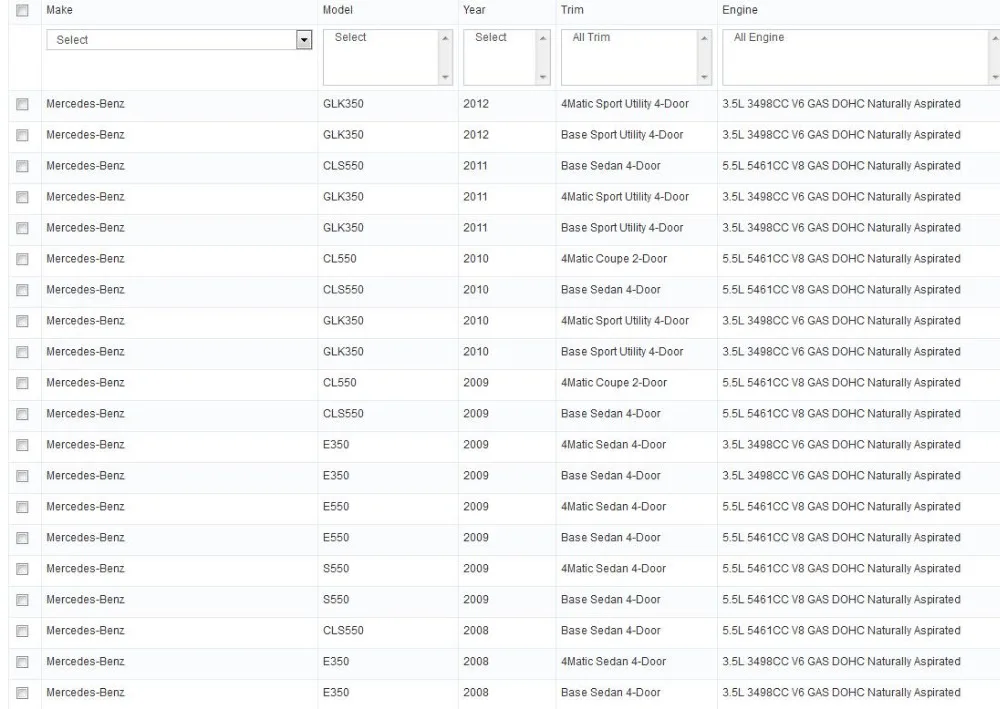Click the 4Matic Sport Utility 4-Door trim for 2011
This screenshot has width=1000, height=709.
pyautogui.click(x=625, y=197)
